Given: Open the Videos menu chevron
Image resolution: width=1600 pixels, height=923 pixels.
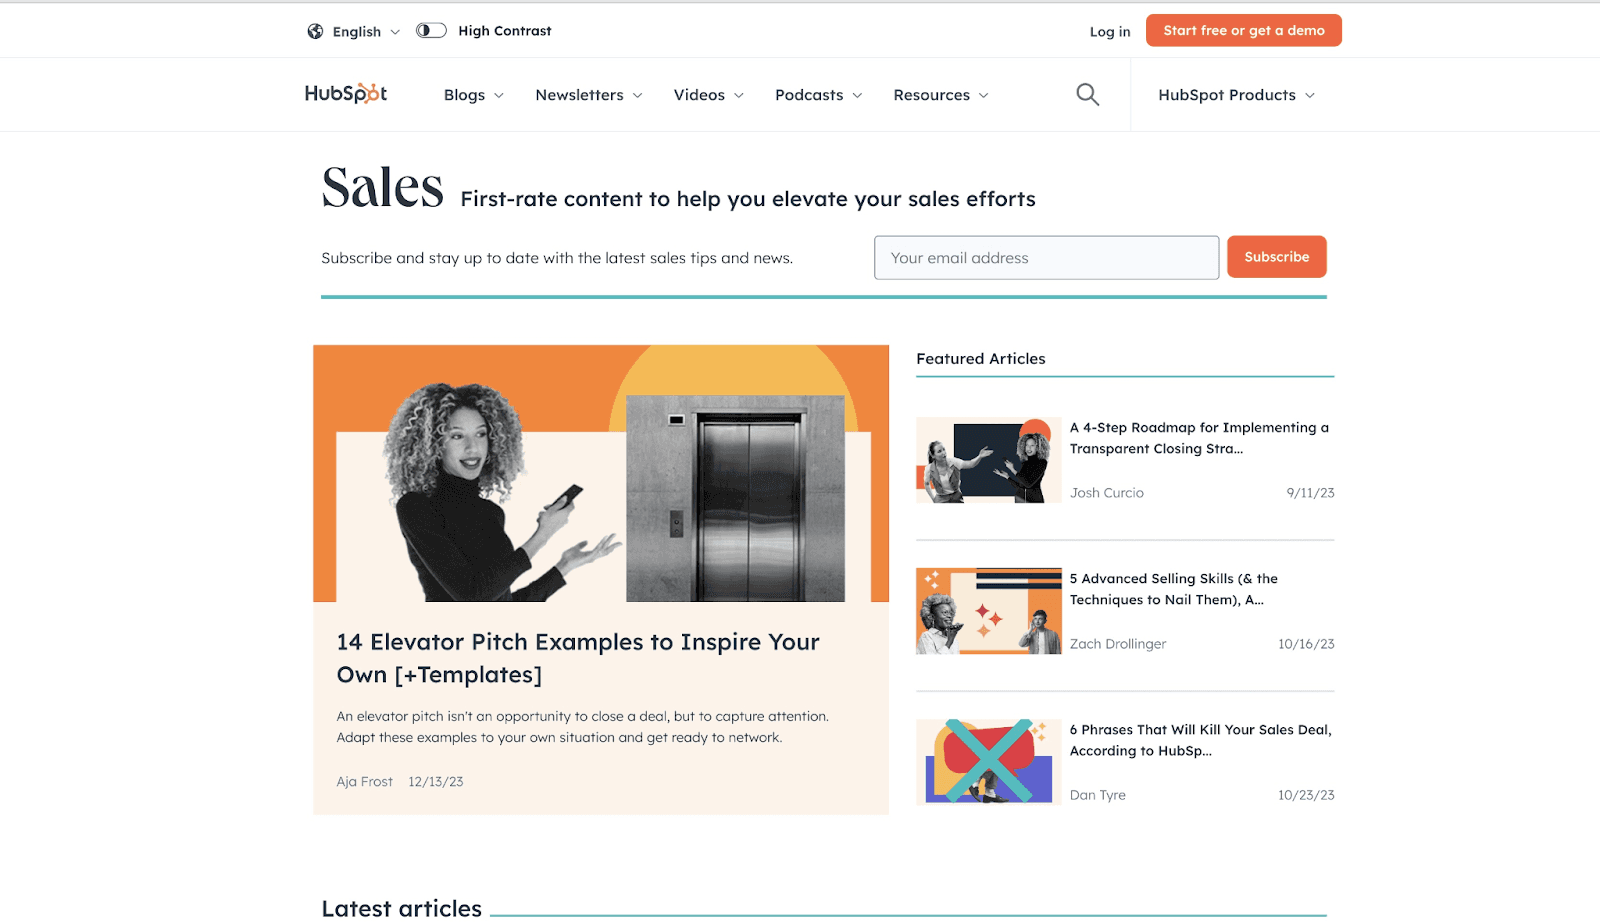Looking at the screenshot, I should click(x=739, y=95).
